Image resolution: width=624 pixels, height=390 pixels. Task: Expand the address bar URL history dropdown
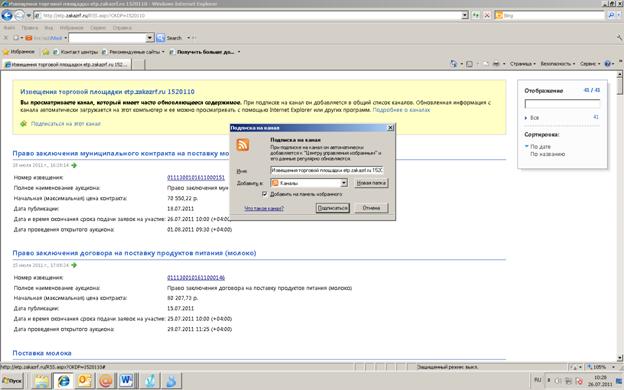click(464, 16)
